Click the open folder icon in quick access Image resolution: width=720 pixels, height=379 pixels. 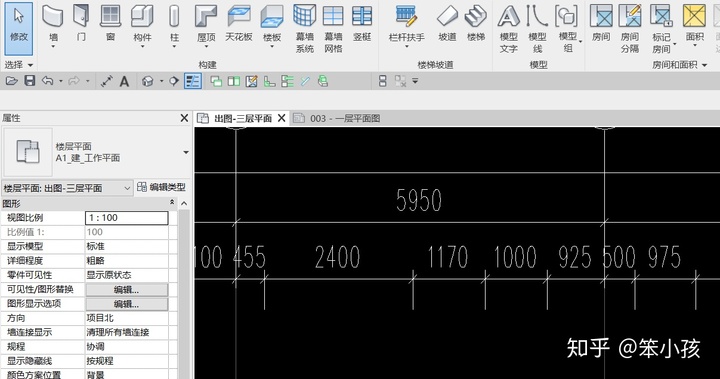[11, 81]
